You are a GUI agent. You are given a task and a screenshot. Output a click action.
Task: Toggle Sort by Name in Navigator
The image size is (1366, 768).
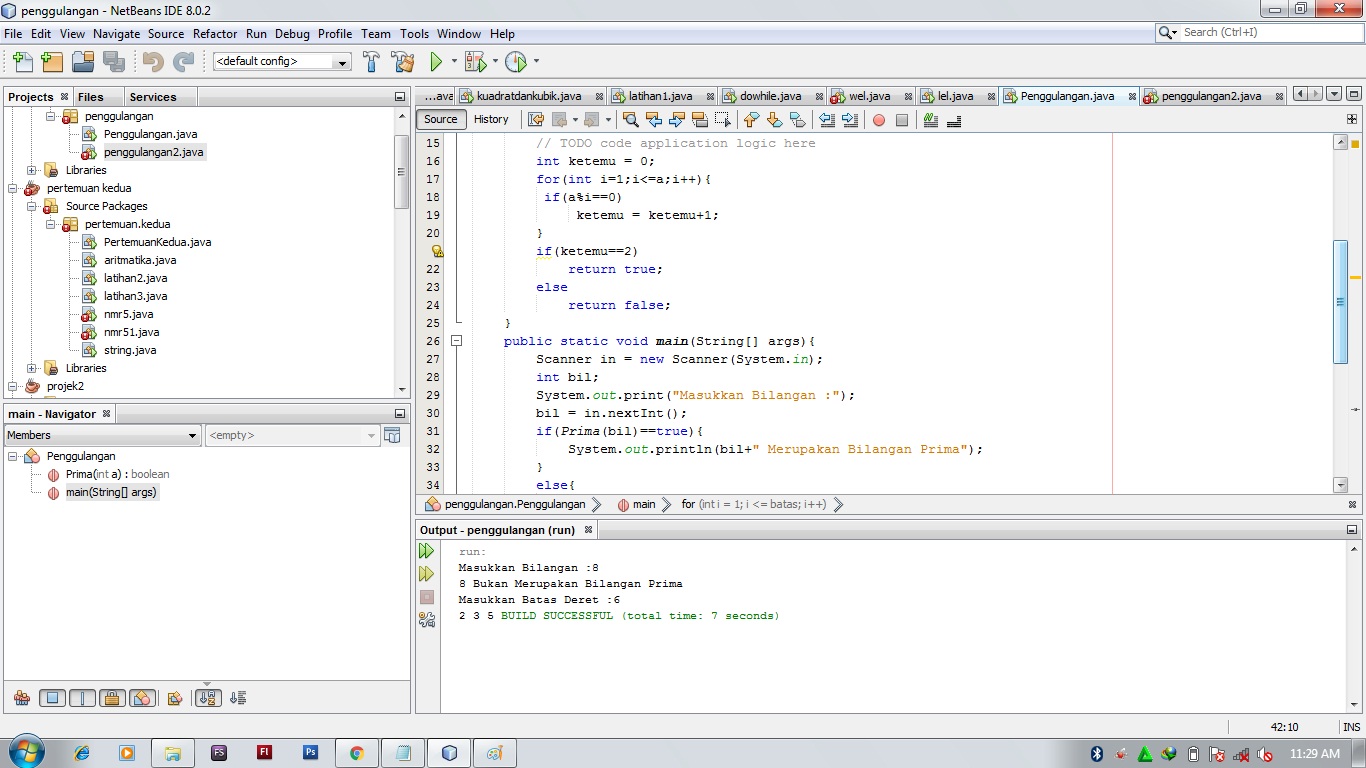(208, 698)
